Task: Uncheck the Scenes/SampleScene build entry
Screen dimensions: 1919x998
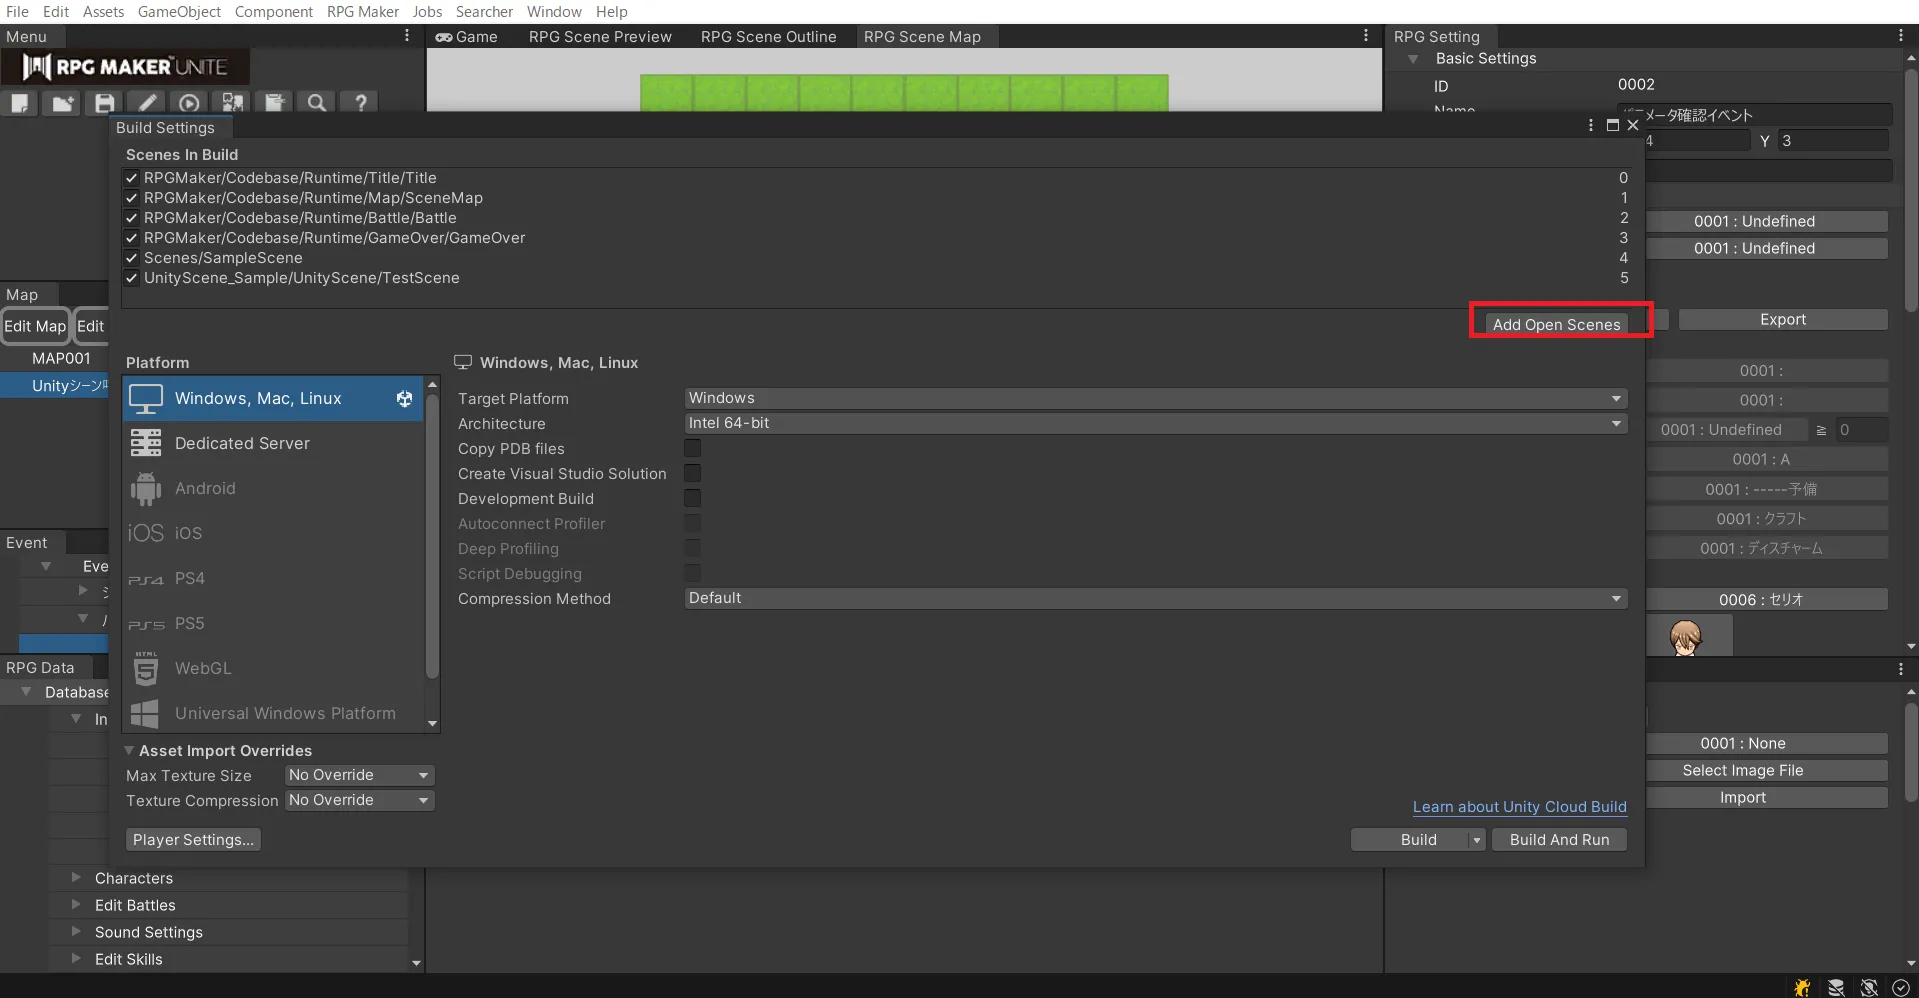Action: pyautogui.click(x=131, y=258)
